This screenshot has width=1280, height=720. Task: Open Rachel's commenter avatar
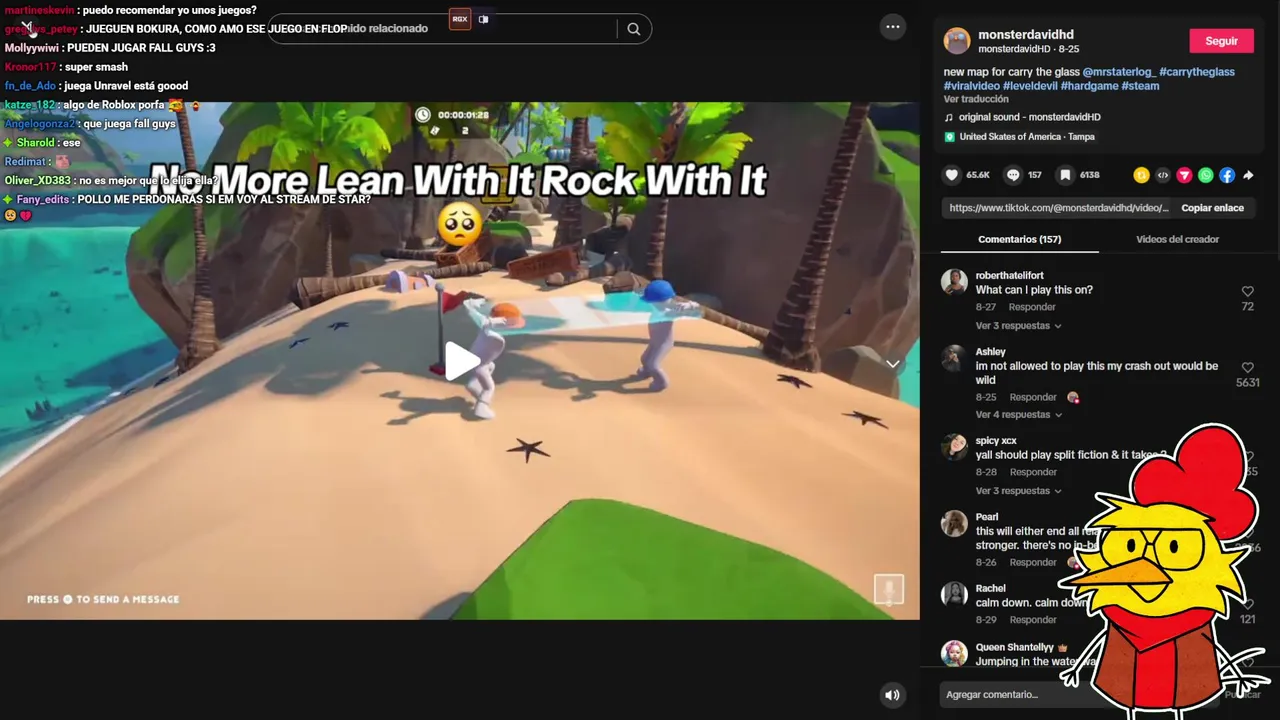pos(954,594)
